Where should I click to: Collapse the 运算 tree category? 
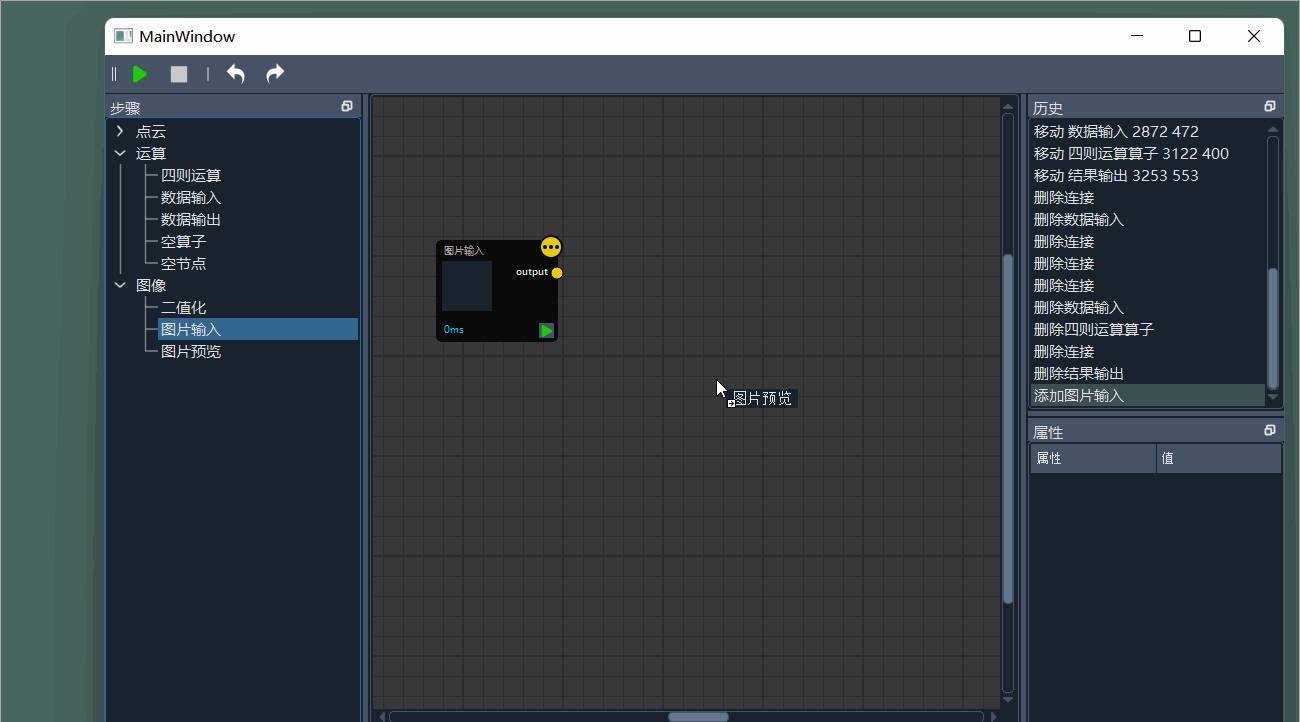coord(120,153)
